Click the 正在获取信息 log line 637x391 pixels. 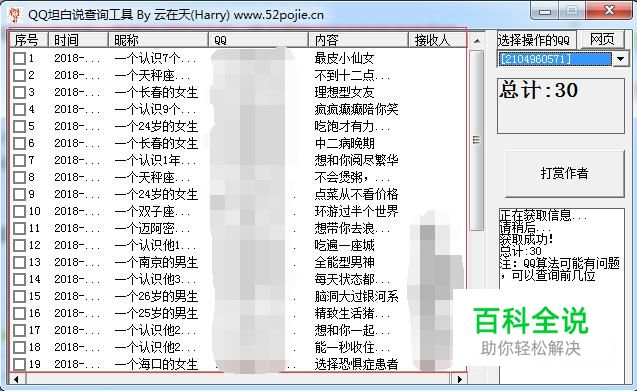(x=543, y=215)
